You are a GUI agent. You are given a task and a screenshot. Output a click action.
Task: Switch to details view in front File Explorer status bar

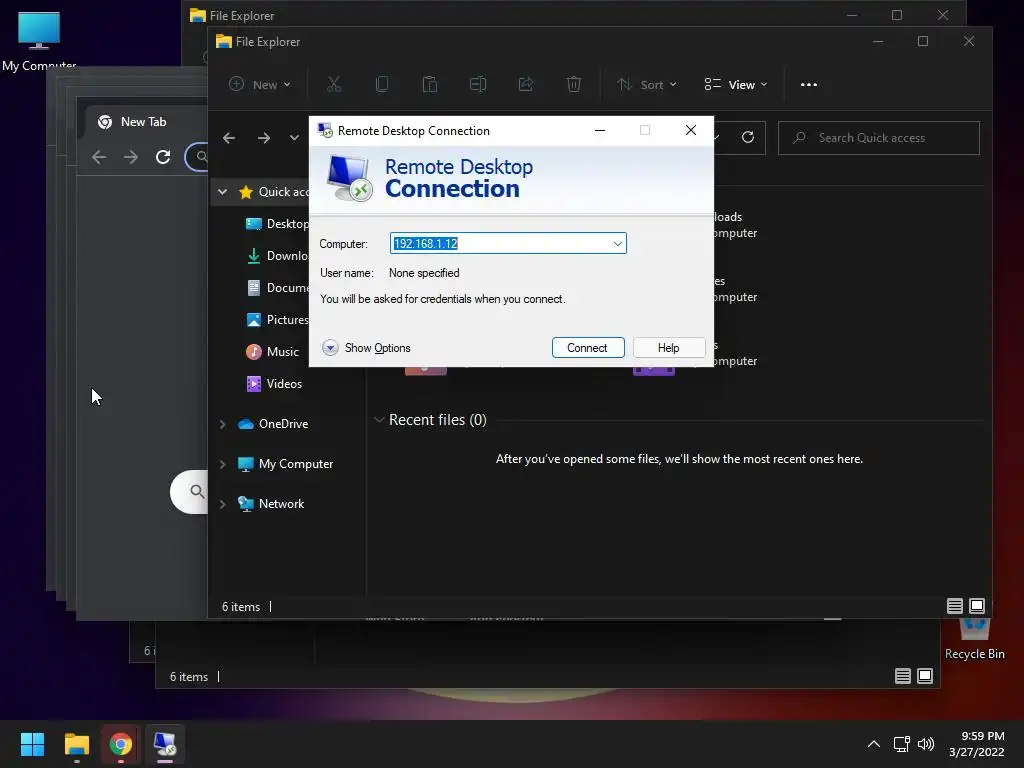pyautogui.click(x=954, y=606)
